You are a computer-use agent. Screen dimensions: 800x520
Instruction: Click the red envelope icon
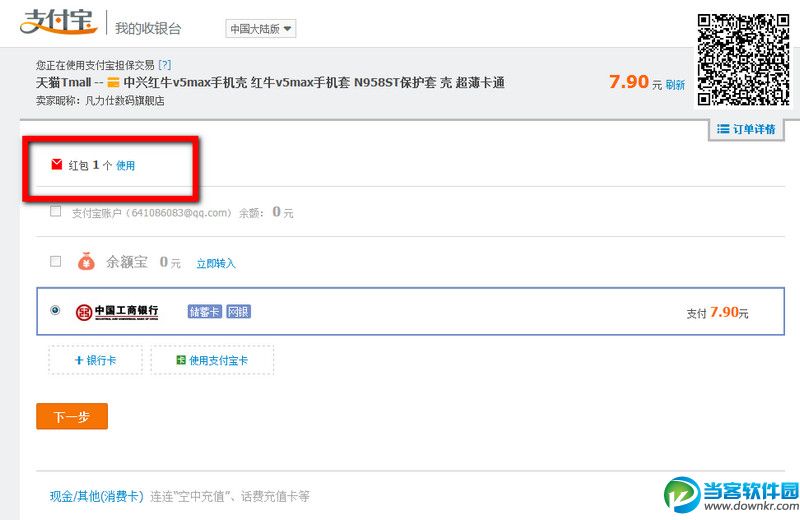click(57, 164)
